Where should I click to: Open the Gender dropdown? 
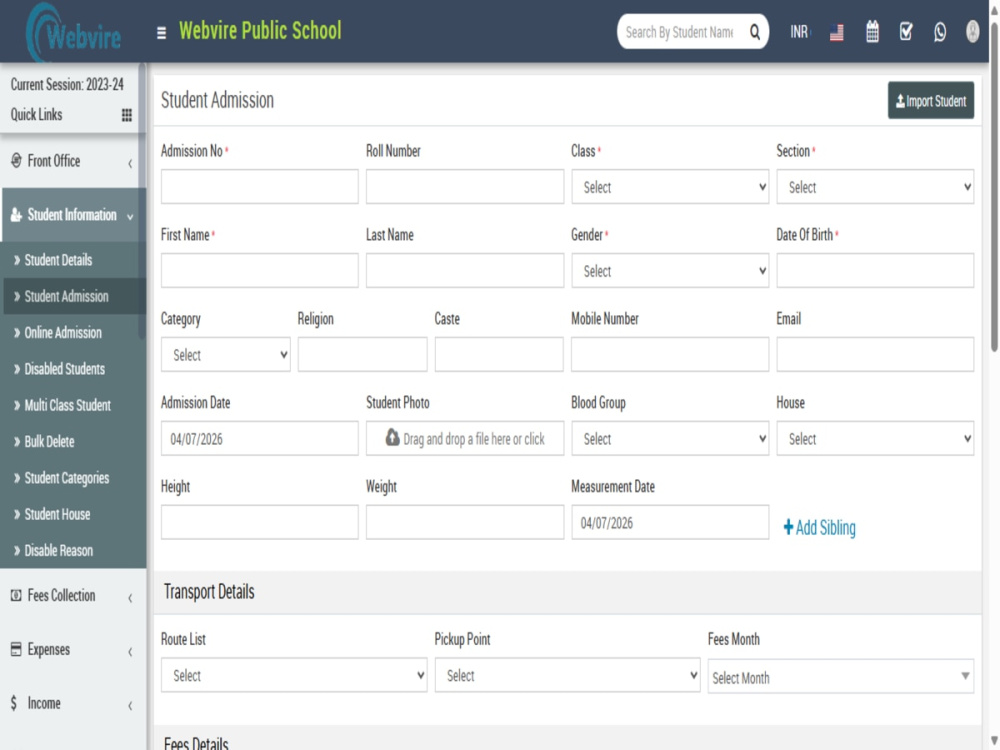click(x=670, y=271)
